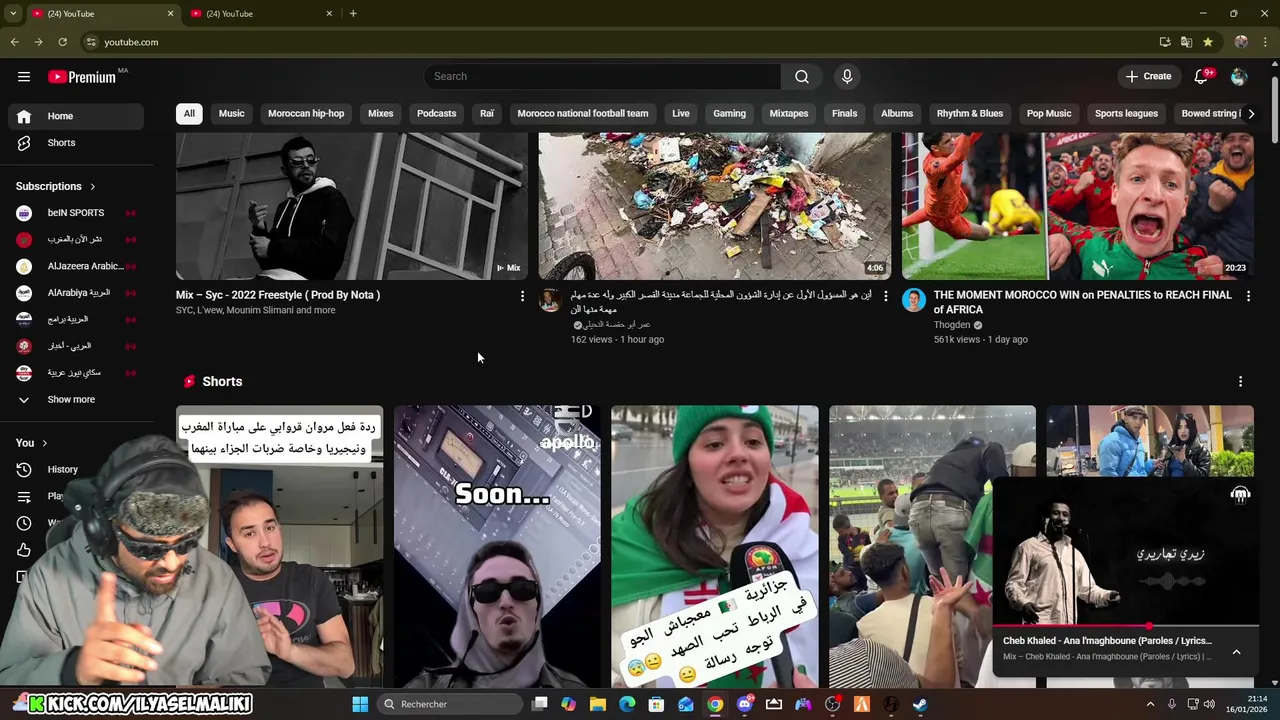The height and width of the screenshot is (720, 1280).
Task: Go back in Chrome
Action: (x=14, y=42)
